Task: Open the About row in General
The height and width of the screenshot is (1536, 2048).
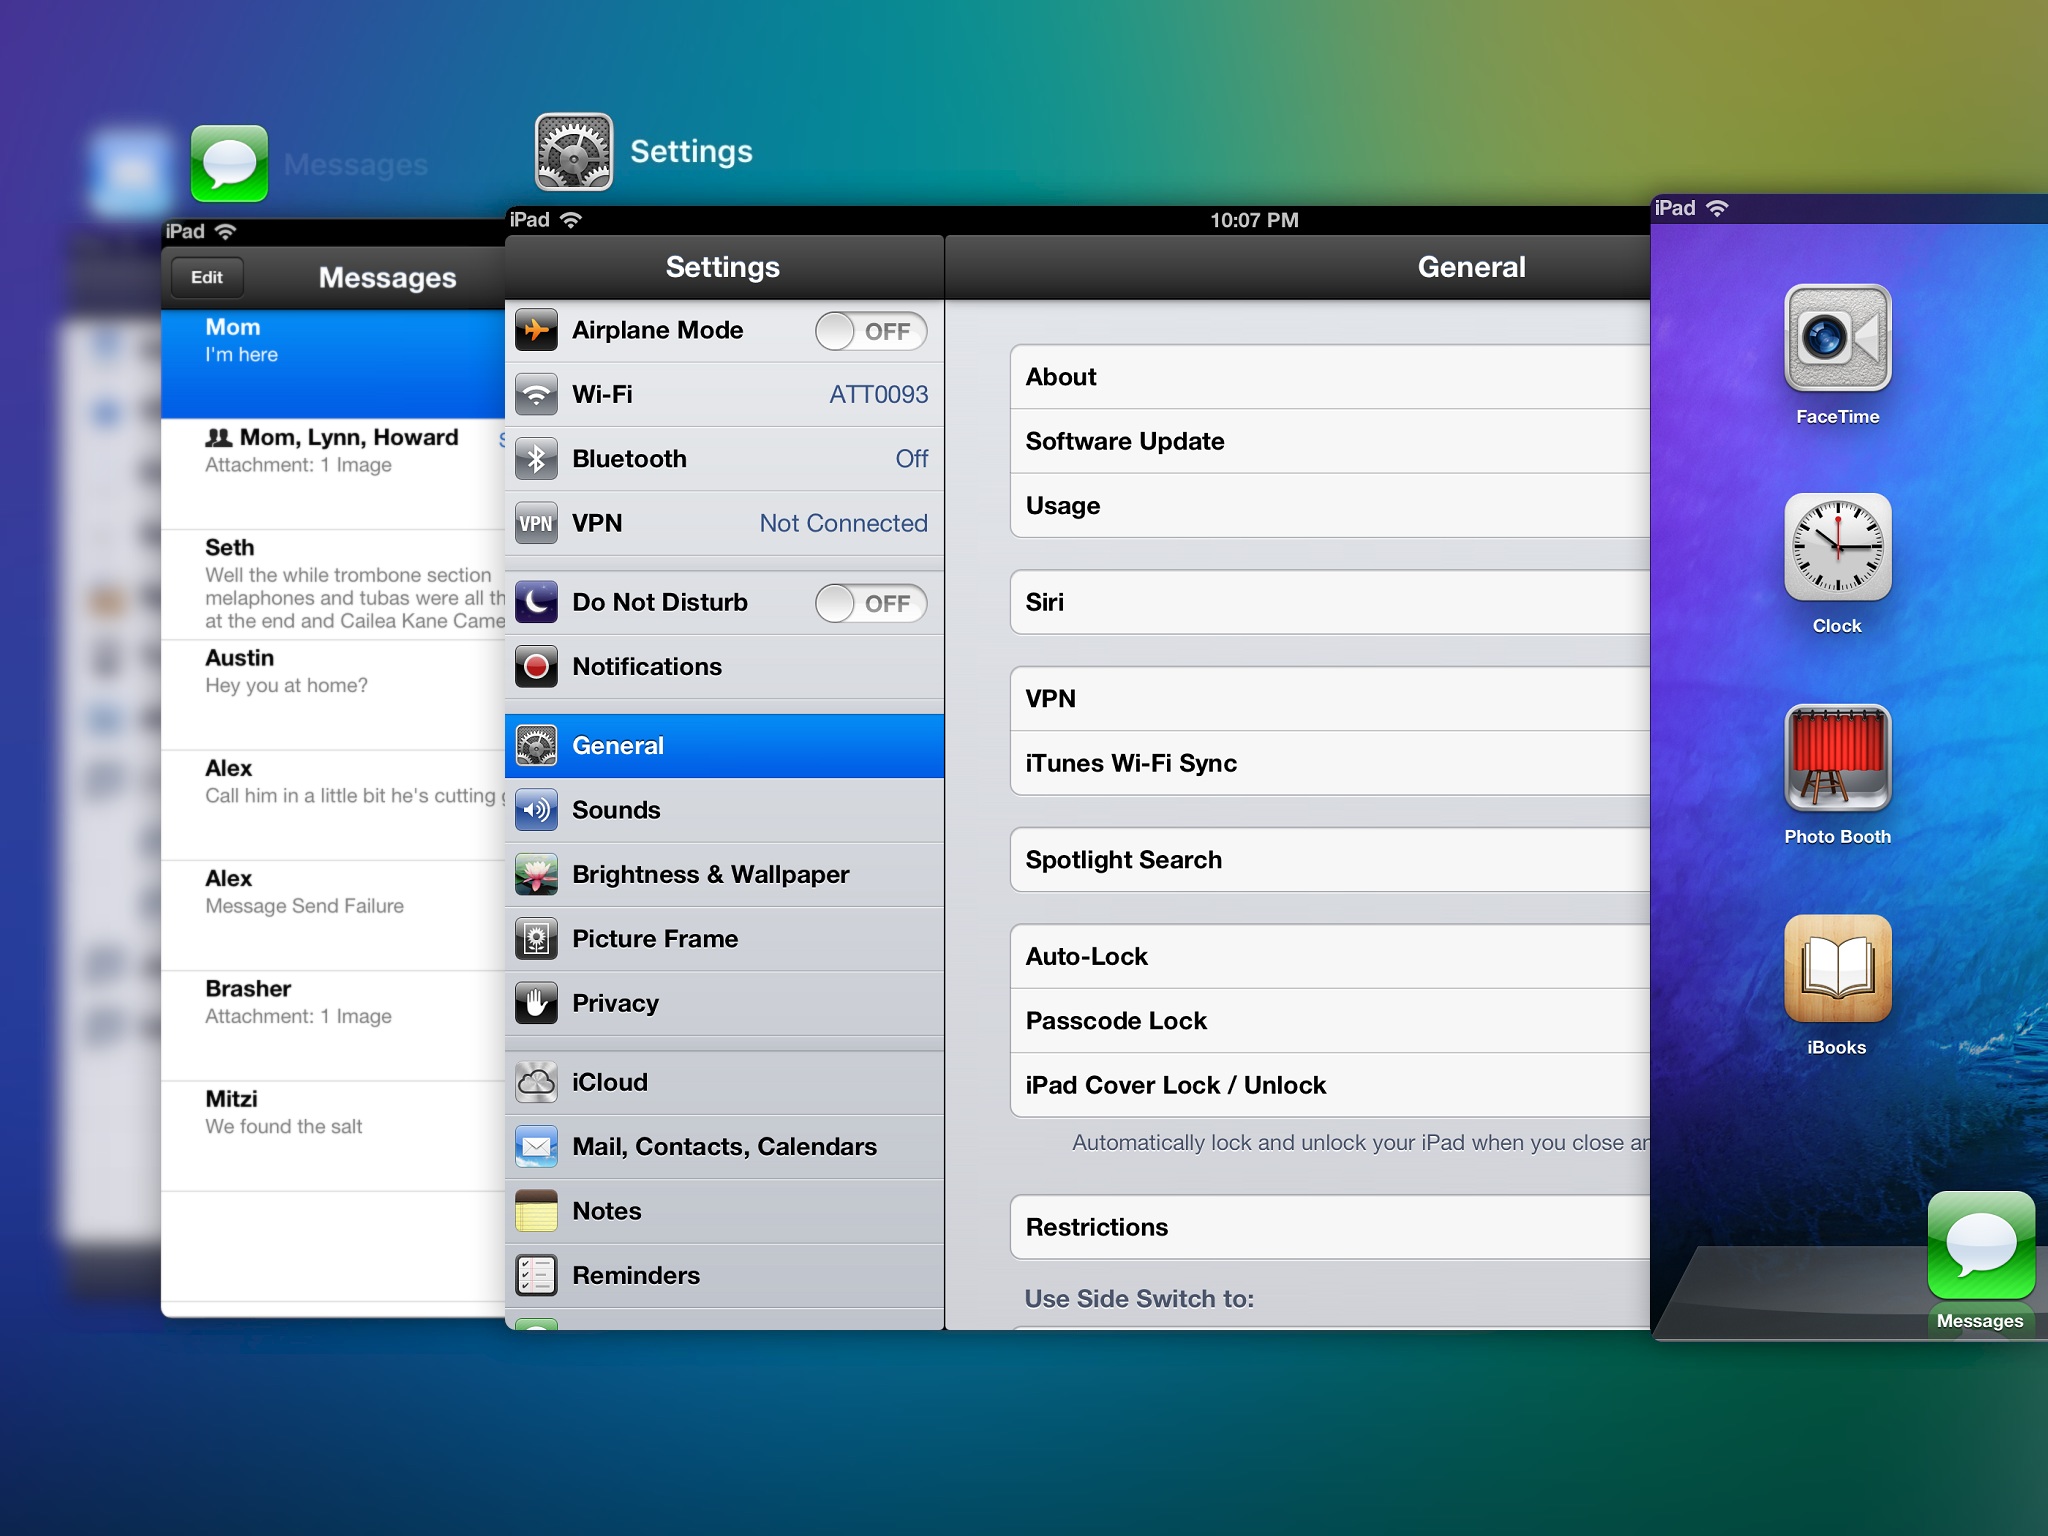Action: coord(1330,377)
